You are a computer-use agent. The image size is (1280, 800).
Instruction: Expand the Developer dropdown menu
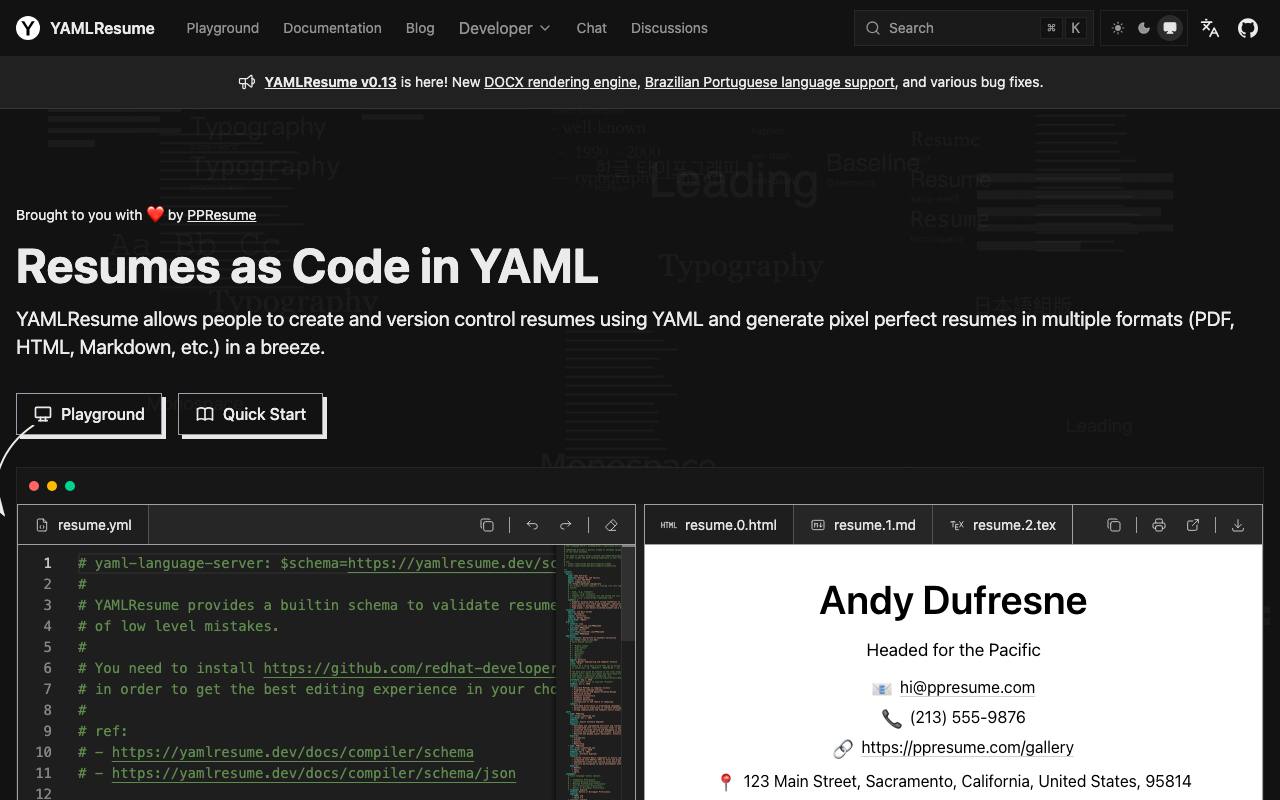(x=505, y=28)
